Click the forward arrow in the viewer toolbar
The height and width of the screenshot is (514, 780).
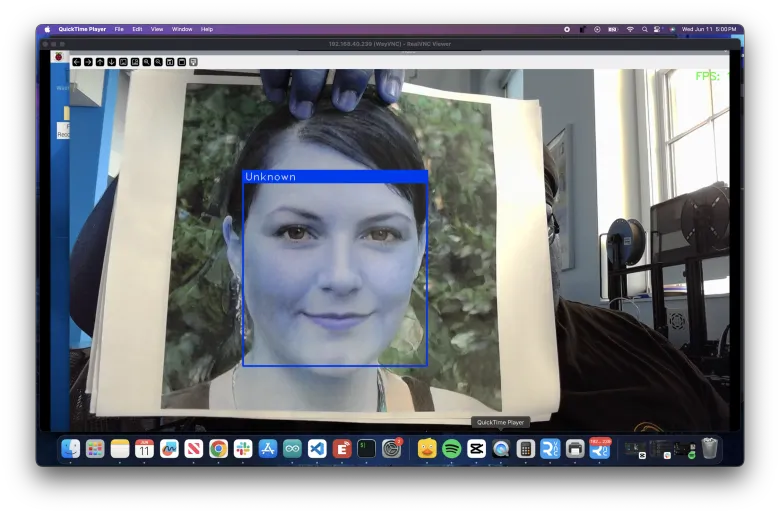tap(88, 62)
